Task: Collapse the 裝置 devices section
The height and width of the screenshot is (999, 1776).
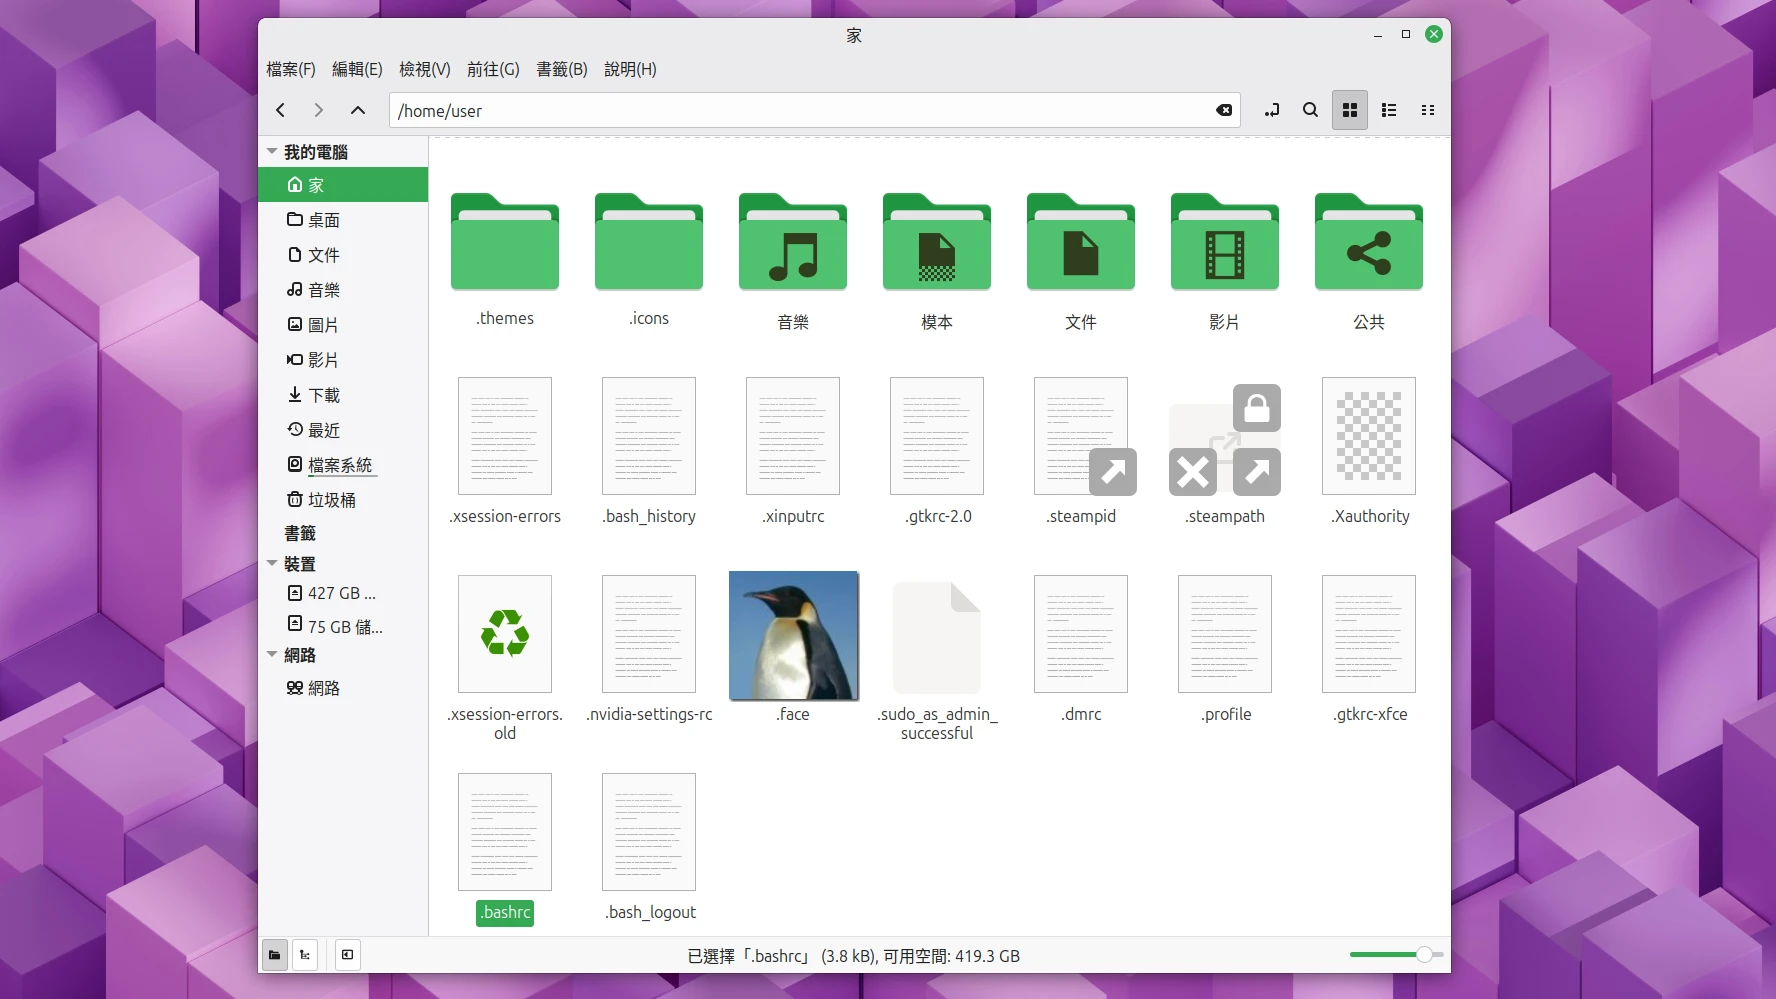Action: pyautogui.click(x=272, y=564)
